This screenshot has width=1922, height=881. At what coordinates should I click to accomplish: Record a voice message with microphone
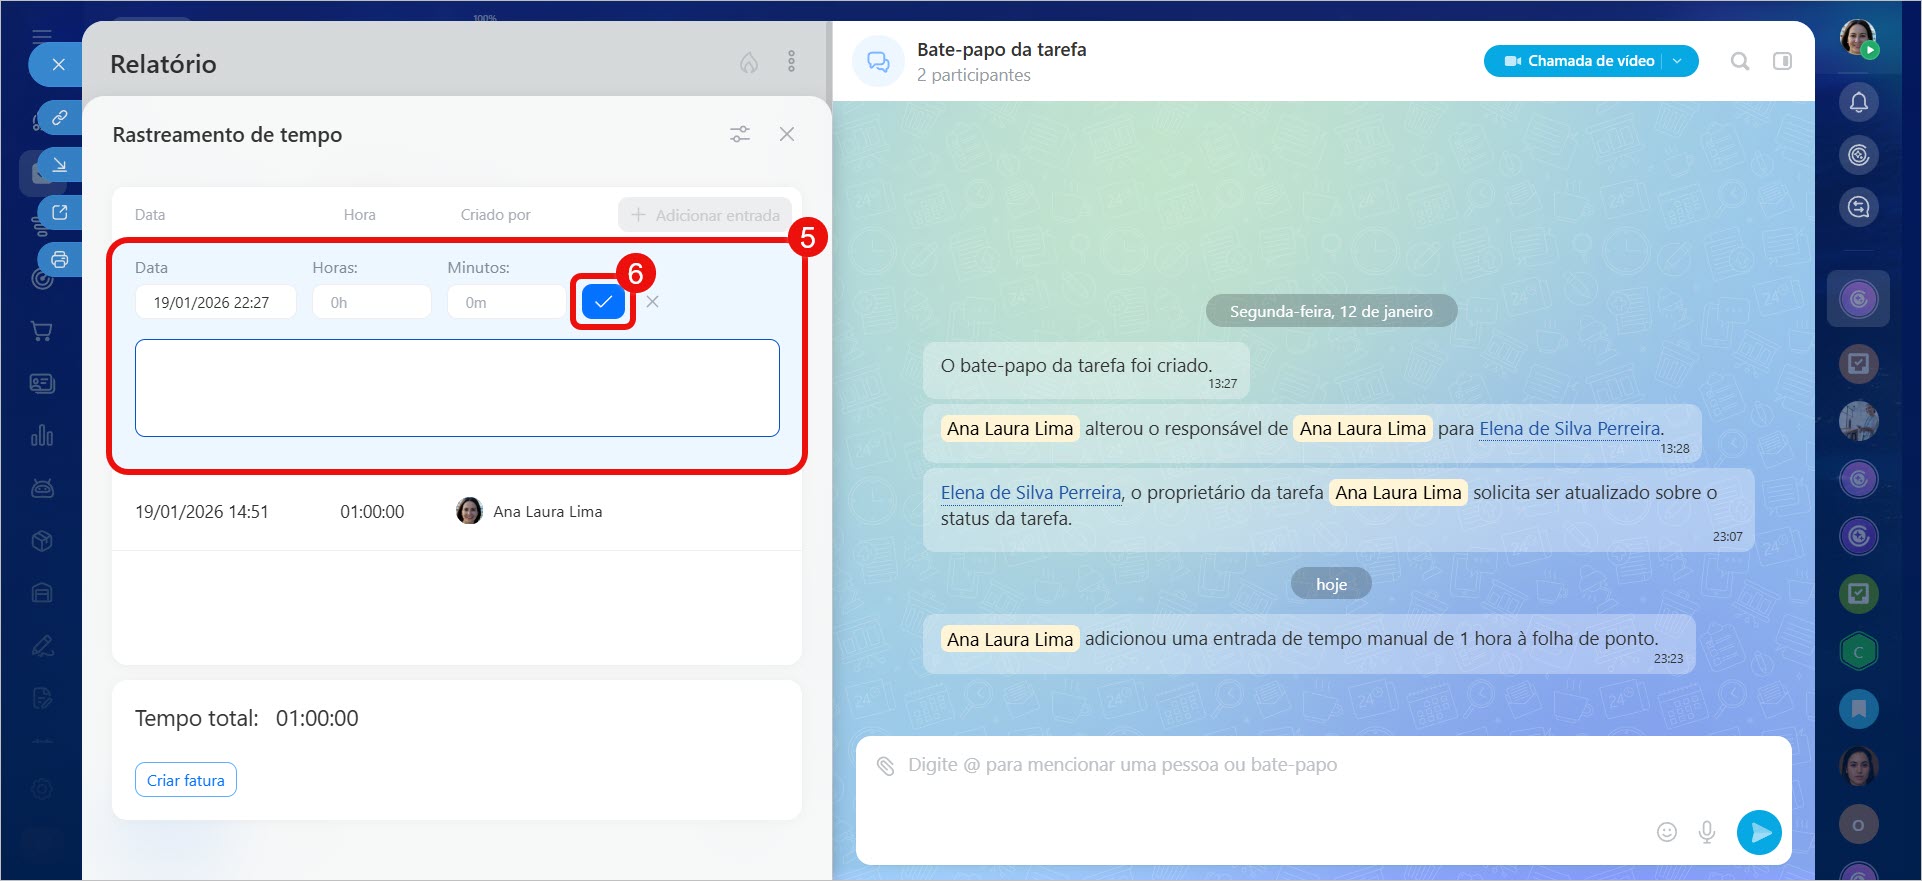tap(1707, 832)
